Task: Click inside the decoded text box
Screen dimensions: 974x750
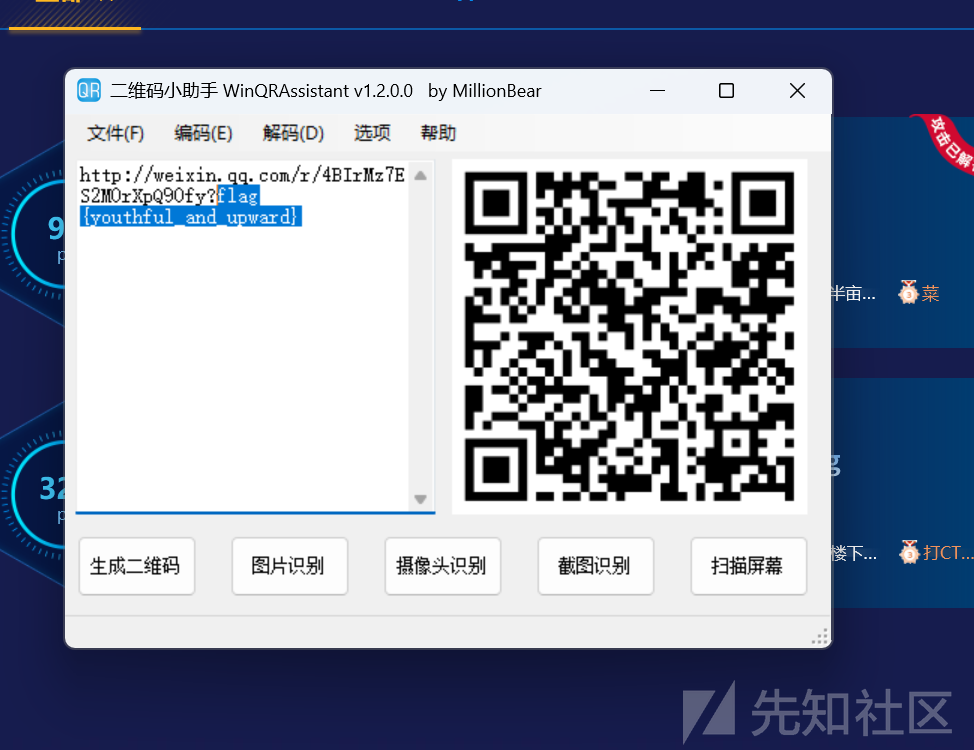Action: [242, 336]
